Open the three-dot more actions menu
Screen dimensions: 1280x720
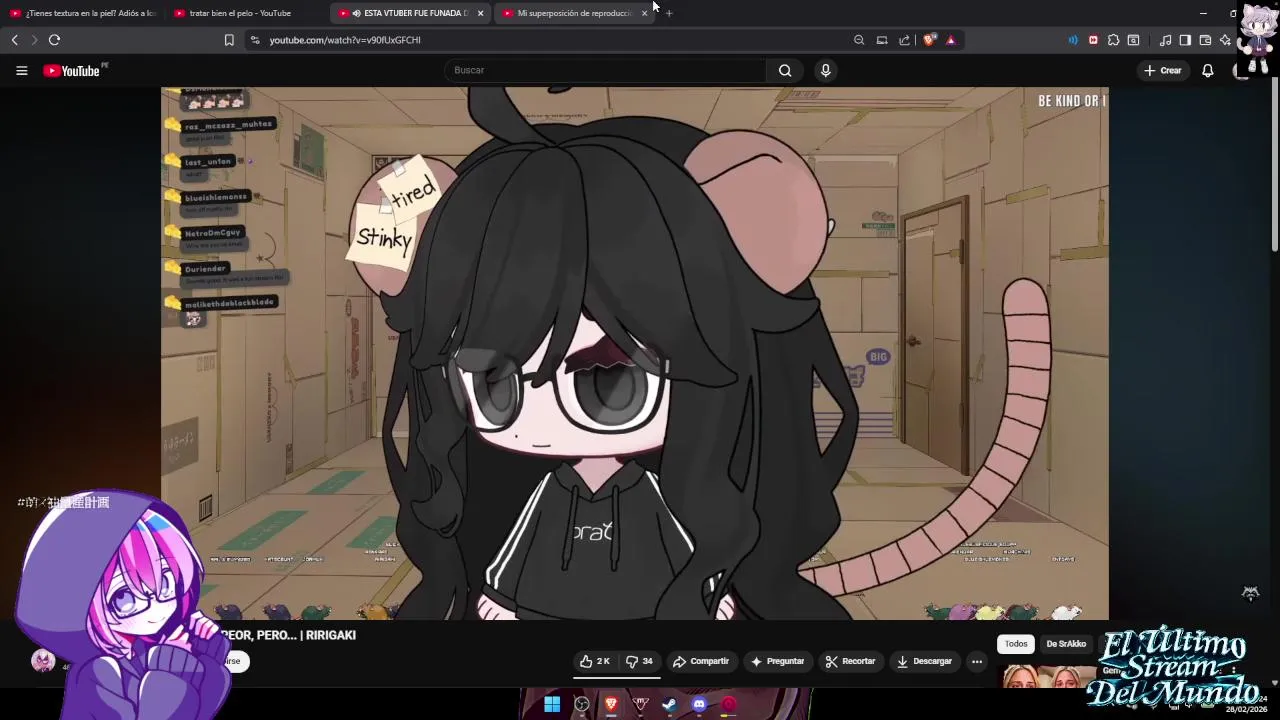click(x=977, y=661)
